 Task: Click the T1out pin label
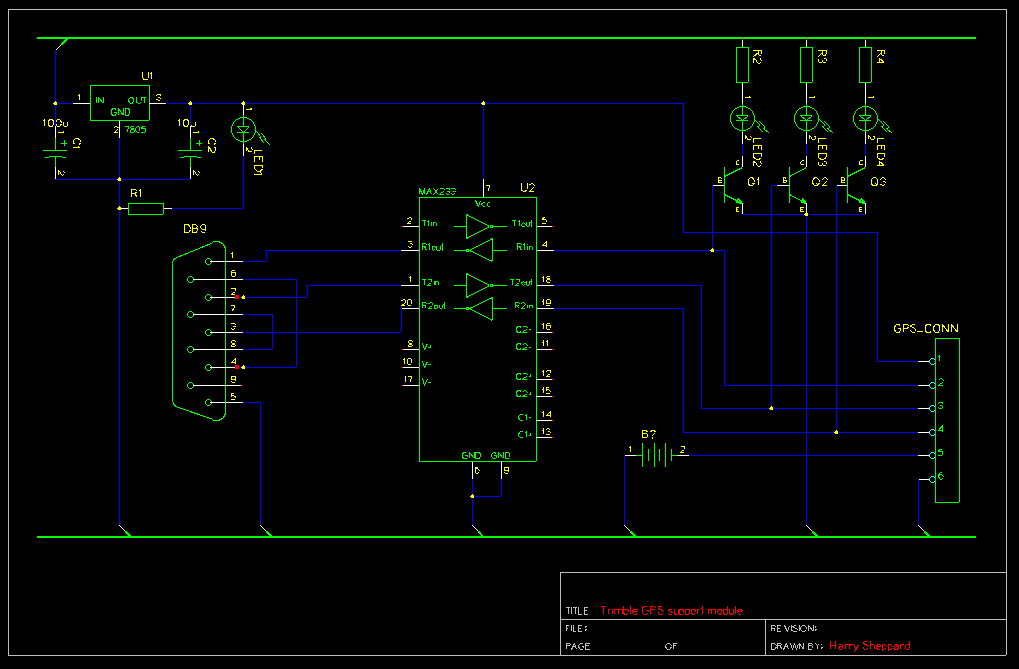(x=522, y=224)
